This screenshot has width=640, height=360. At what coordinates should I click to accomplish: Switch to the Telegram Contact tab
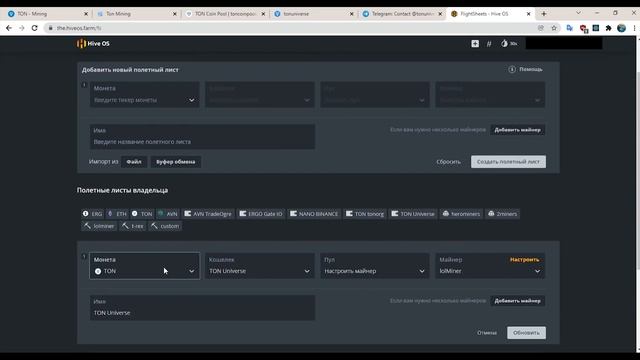tap(401, 14)
